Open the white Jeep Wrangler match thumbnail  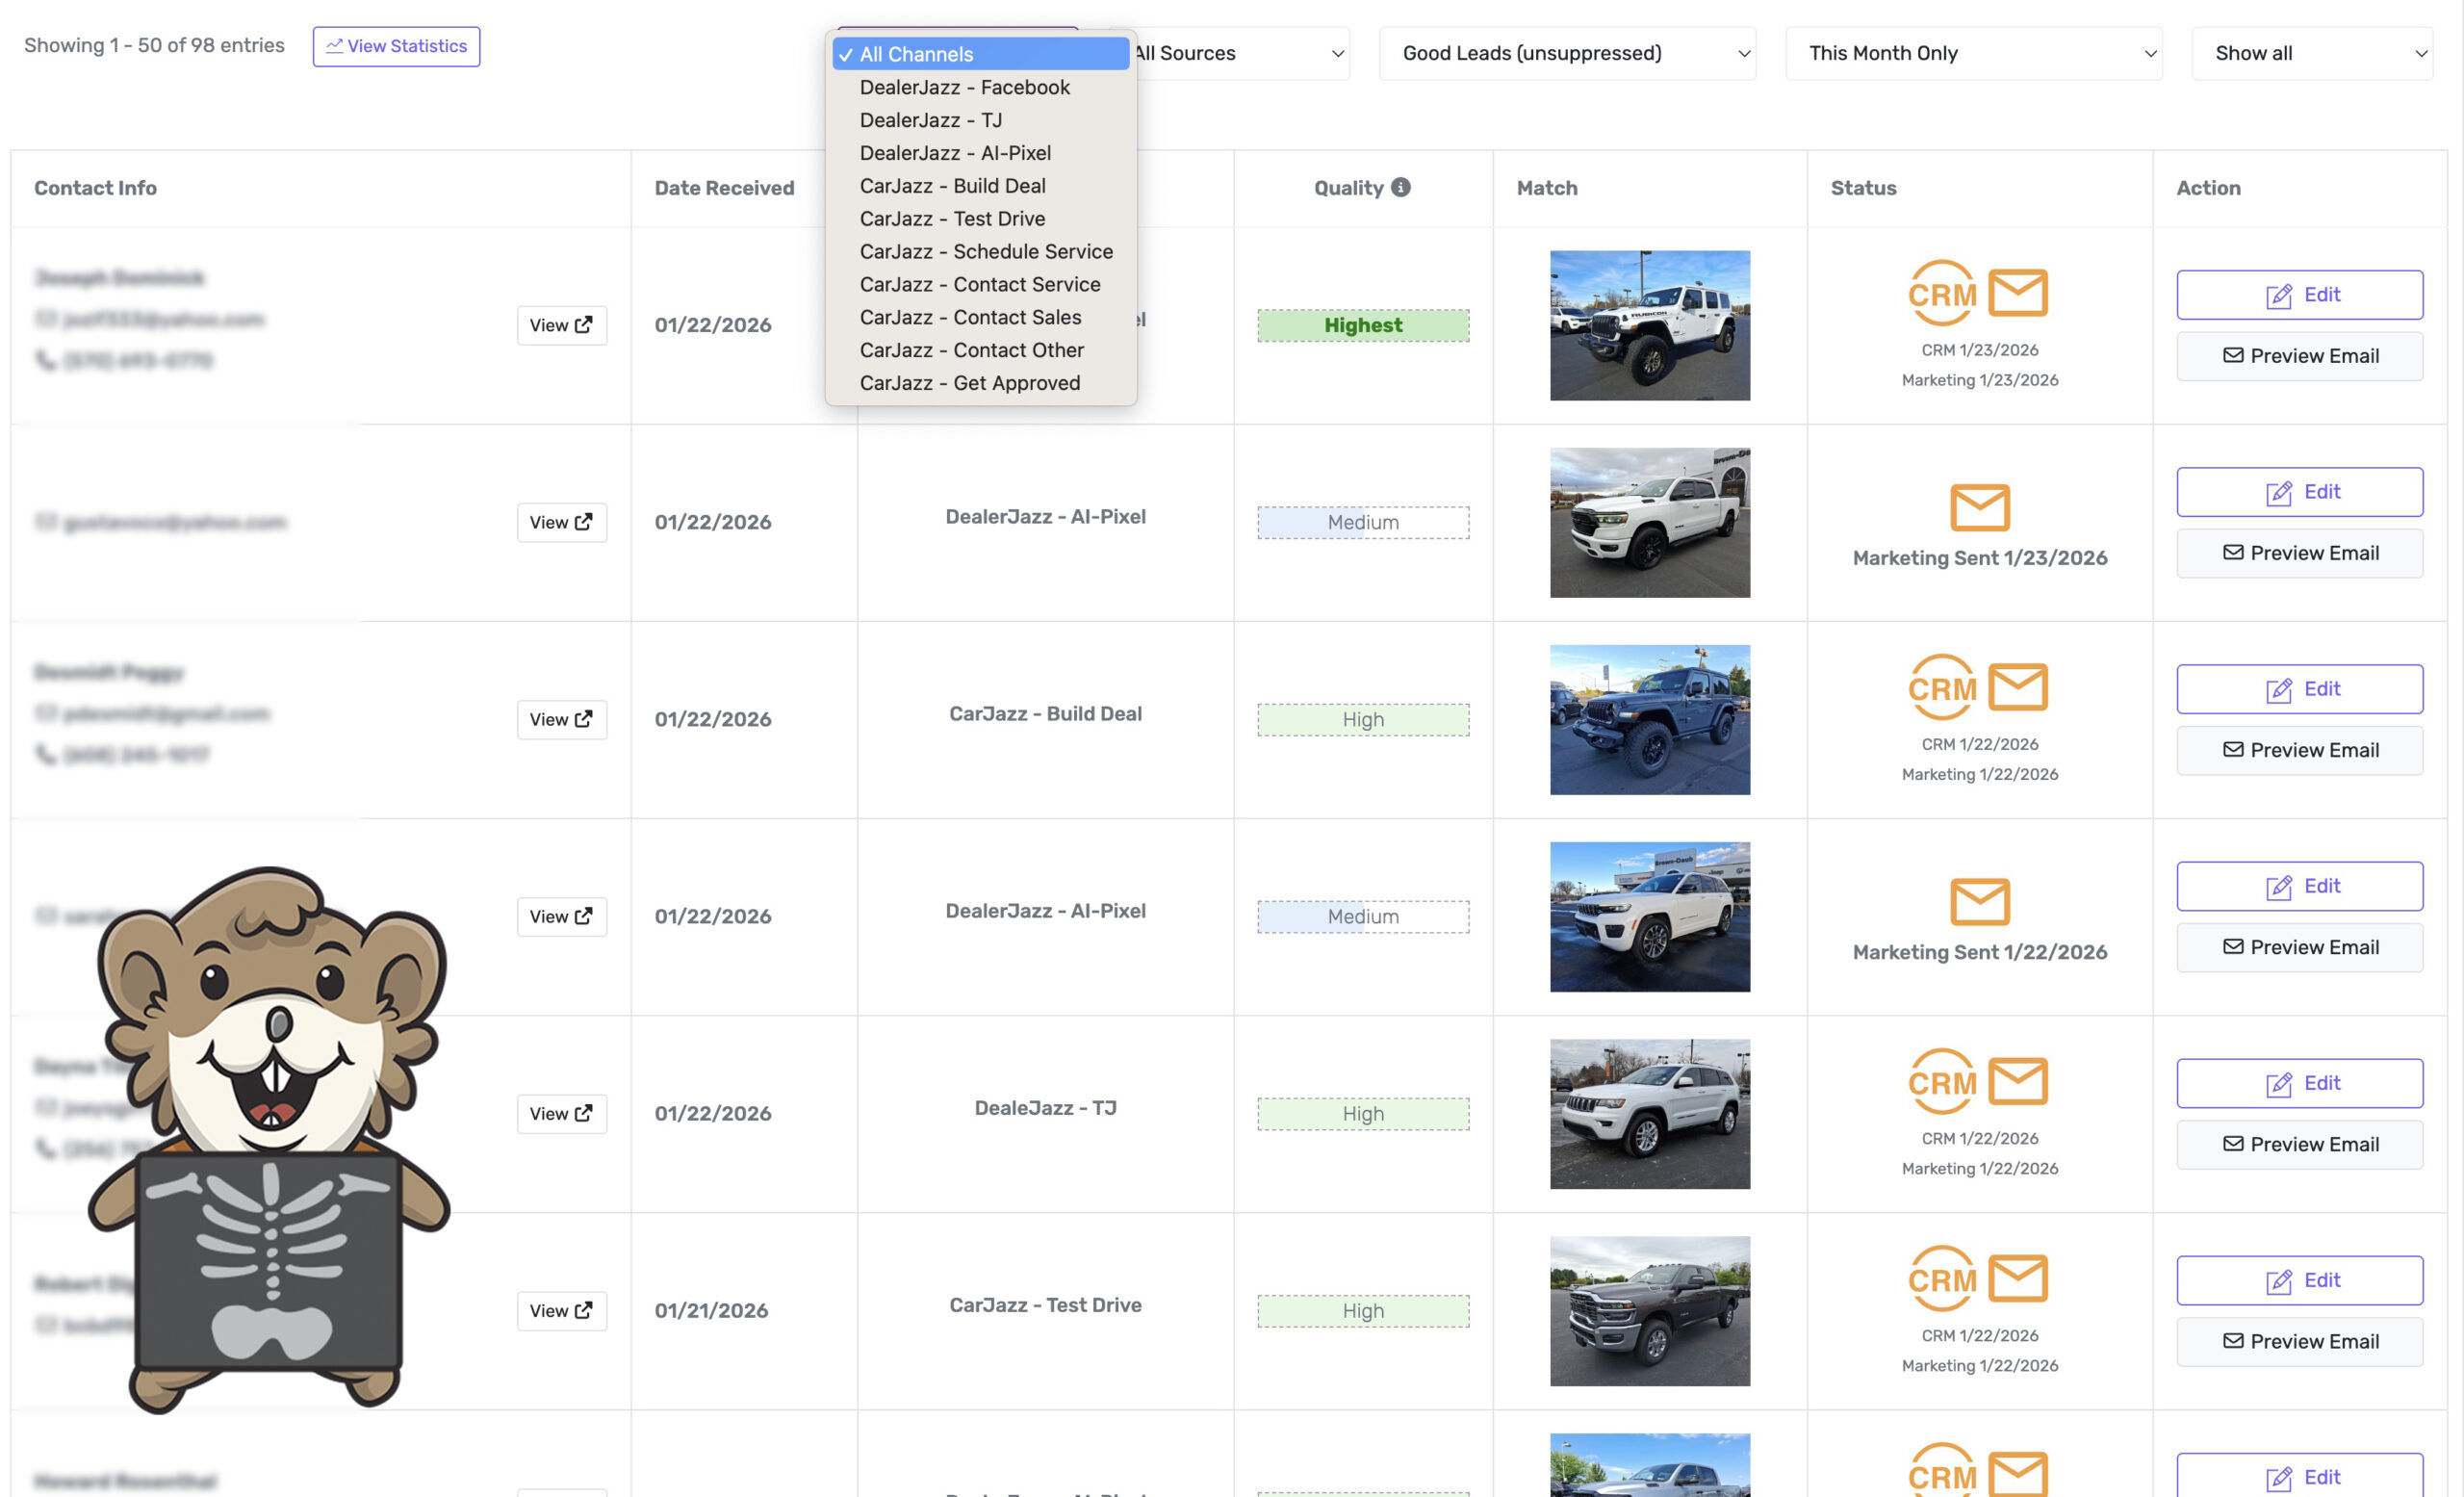coord(1649,325)
